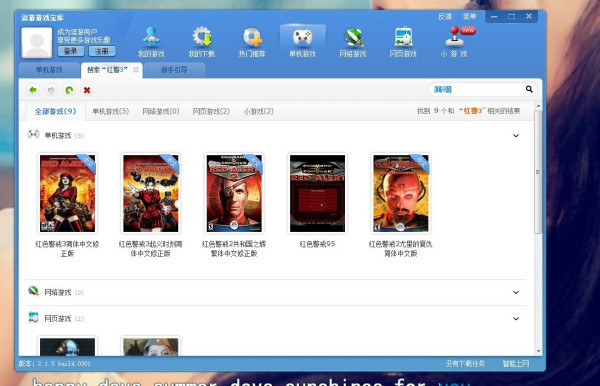Select 小游戏(2) filter tab

tap(259, 111)
